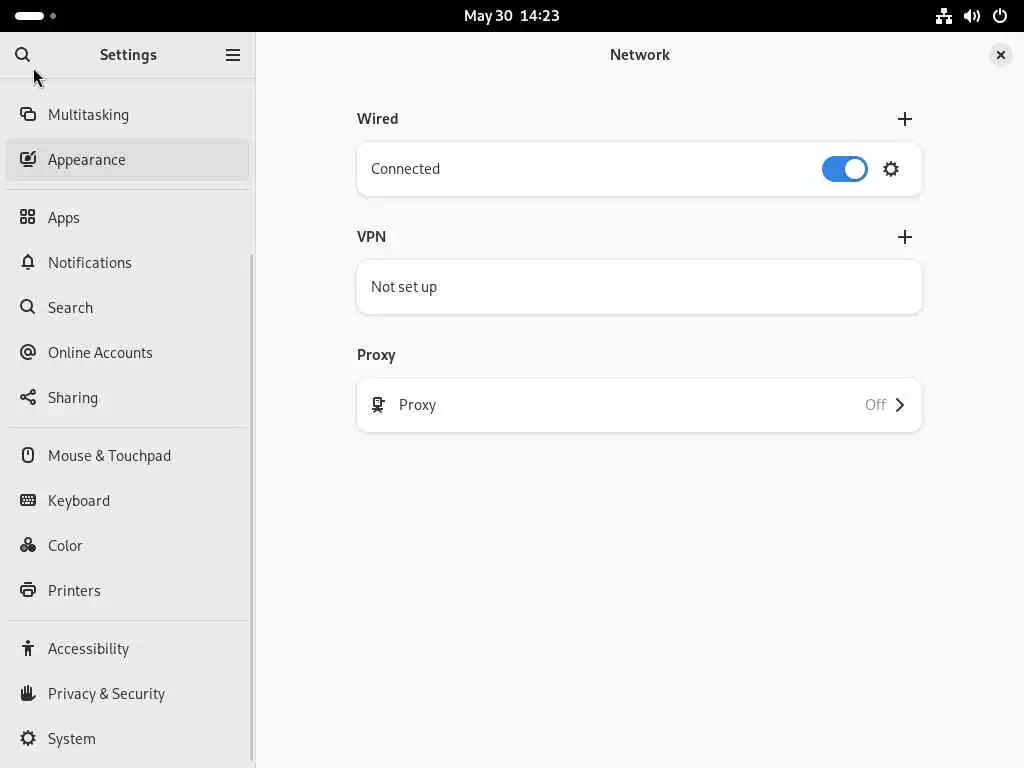Click the Sharing icon
Screen dimensions: 1024x768
click(27, 397)
